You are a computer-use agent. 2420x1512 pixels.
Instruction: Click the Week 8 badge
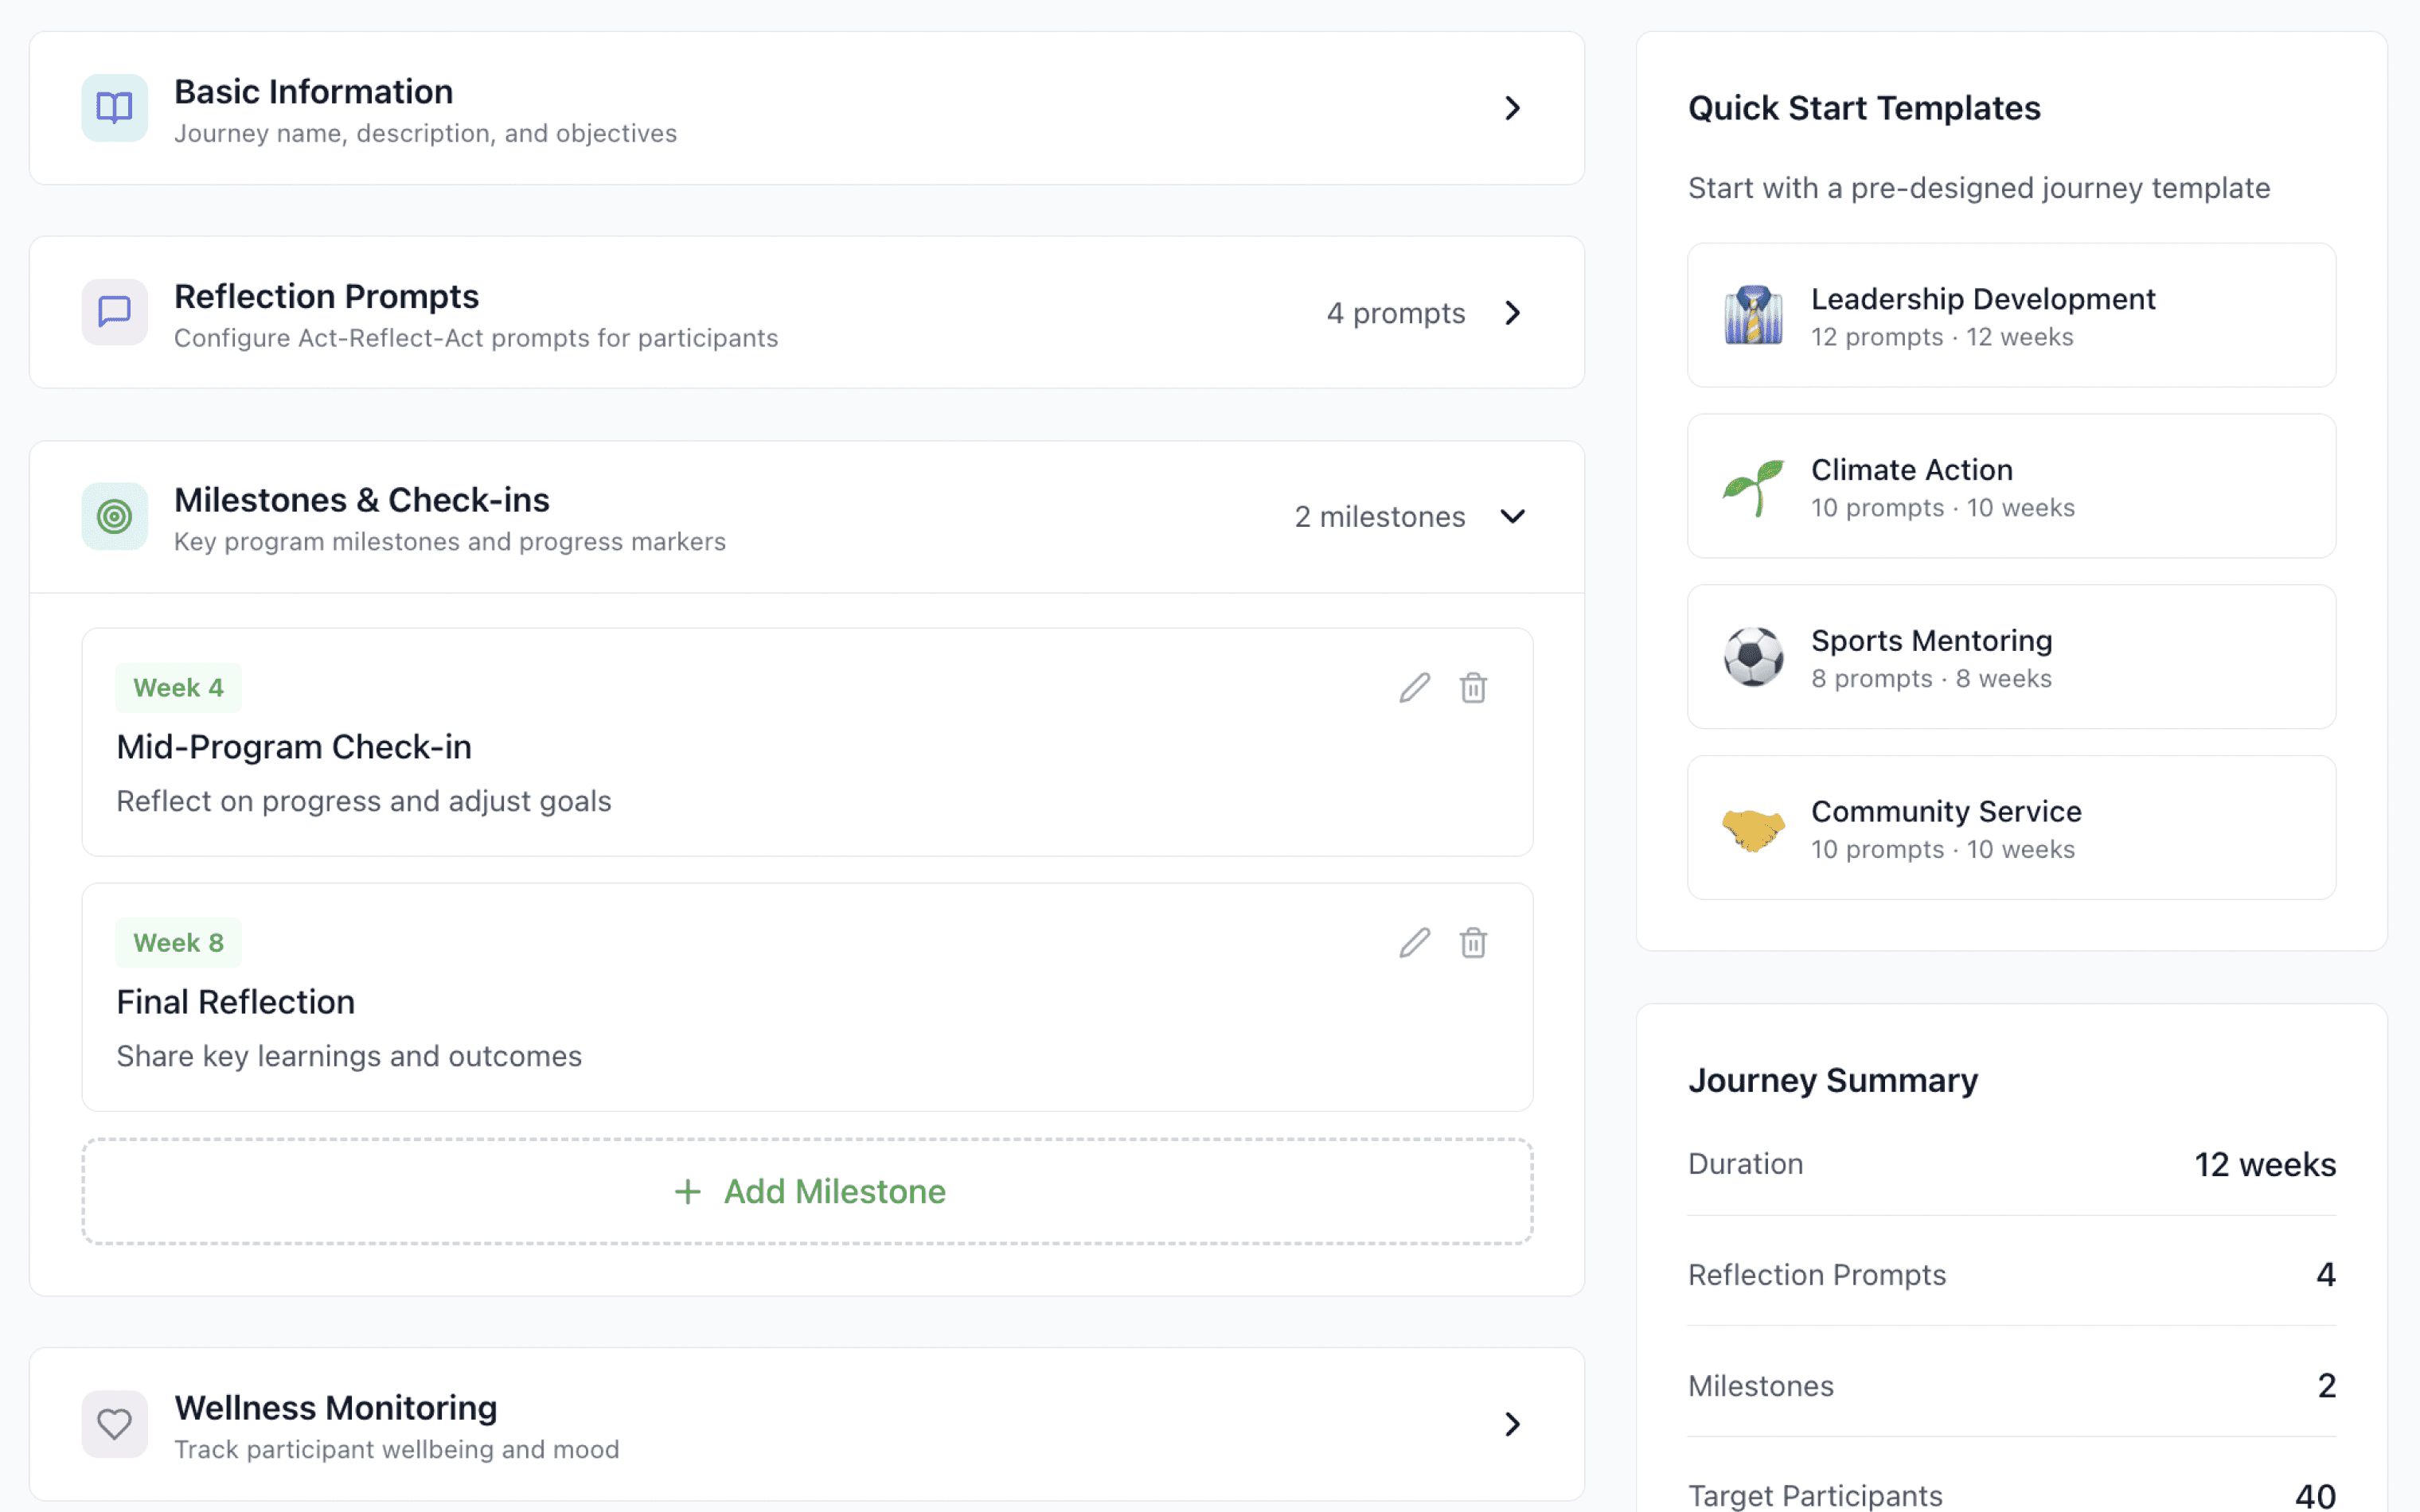178,943
